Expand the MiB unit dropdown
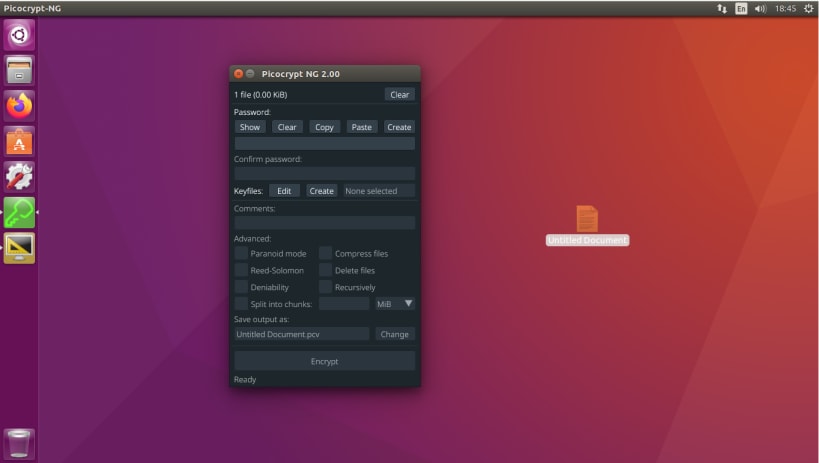Image resolution: width=819 pixels, height=463 pixels. (395, 304)
